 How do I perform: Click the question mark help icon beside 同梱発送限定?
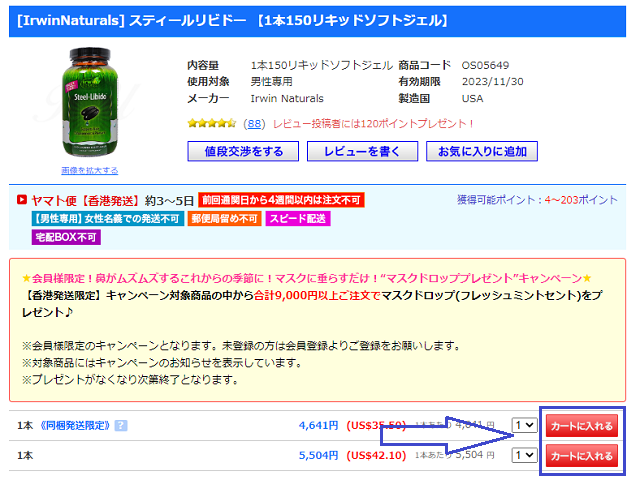tap(121, 426)
